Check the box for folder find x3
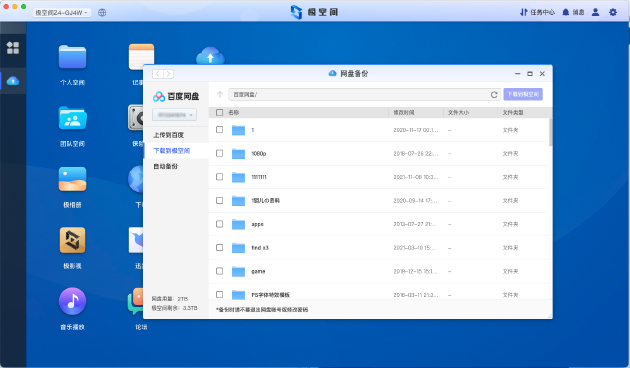Screen dimensions: 630x368 [219, 247]
